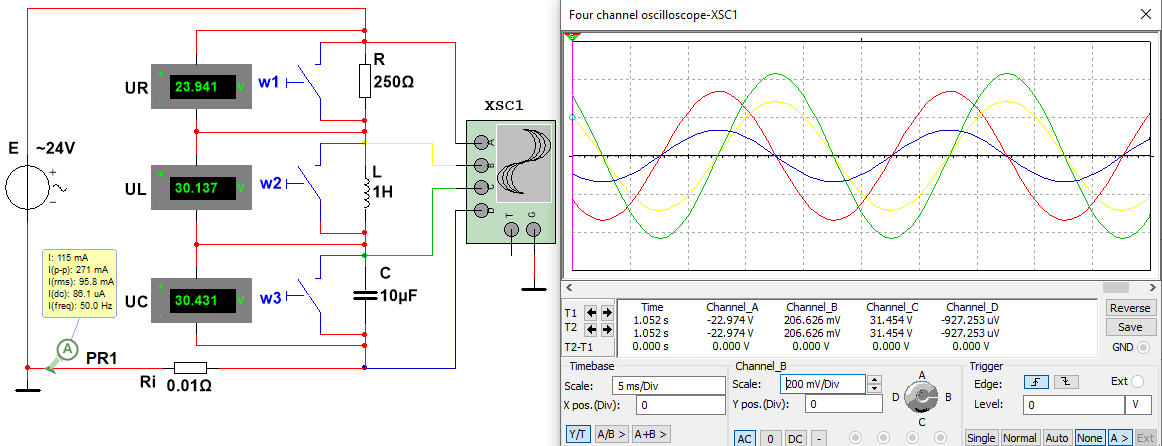This screenshot has height=446, width=1162.
Task: Expand the A/B > display mode
Action: click(x=611, y=434)
